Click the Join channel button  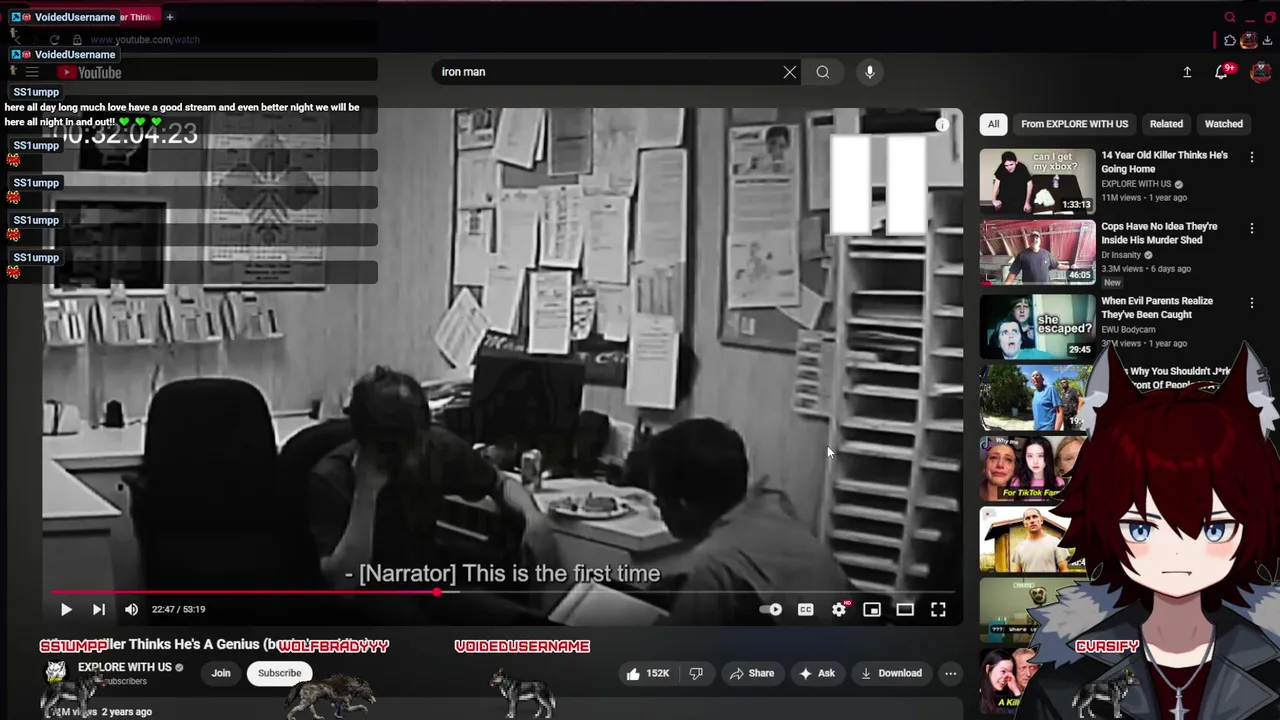tap(221, 673)
